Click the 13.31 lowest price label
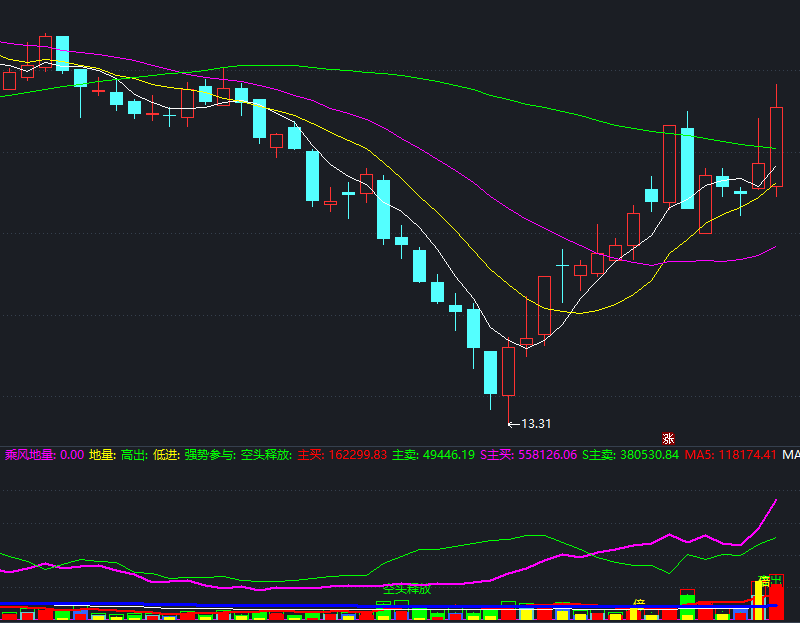The height and width of the screenshot is (623, 800). click(x=536, y=424)
